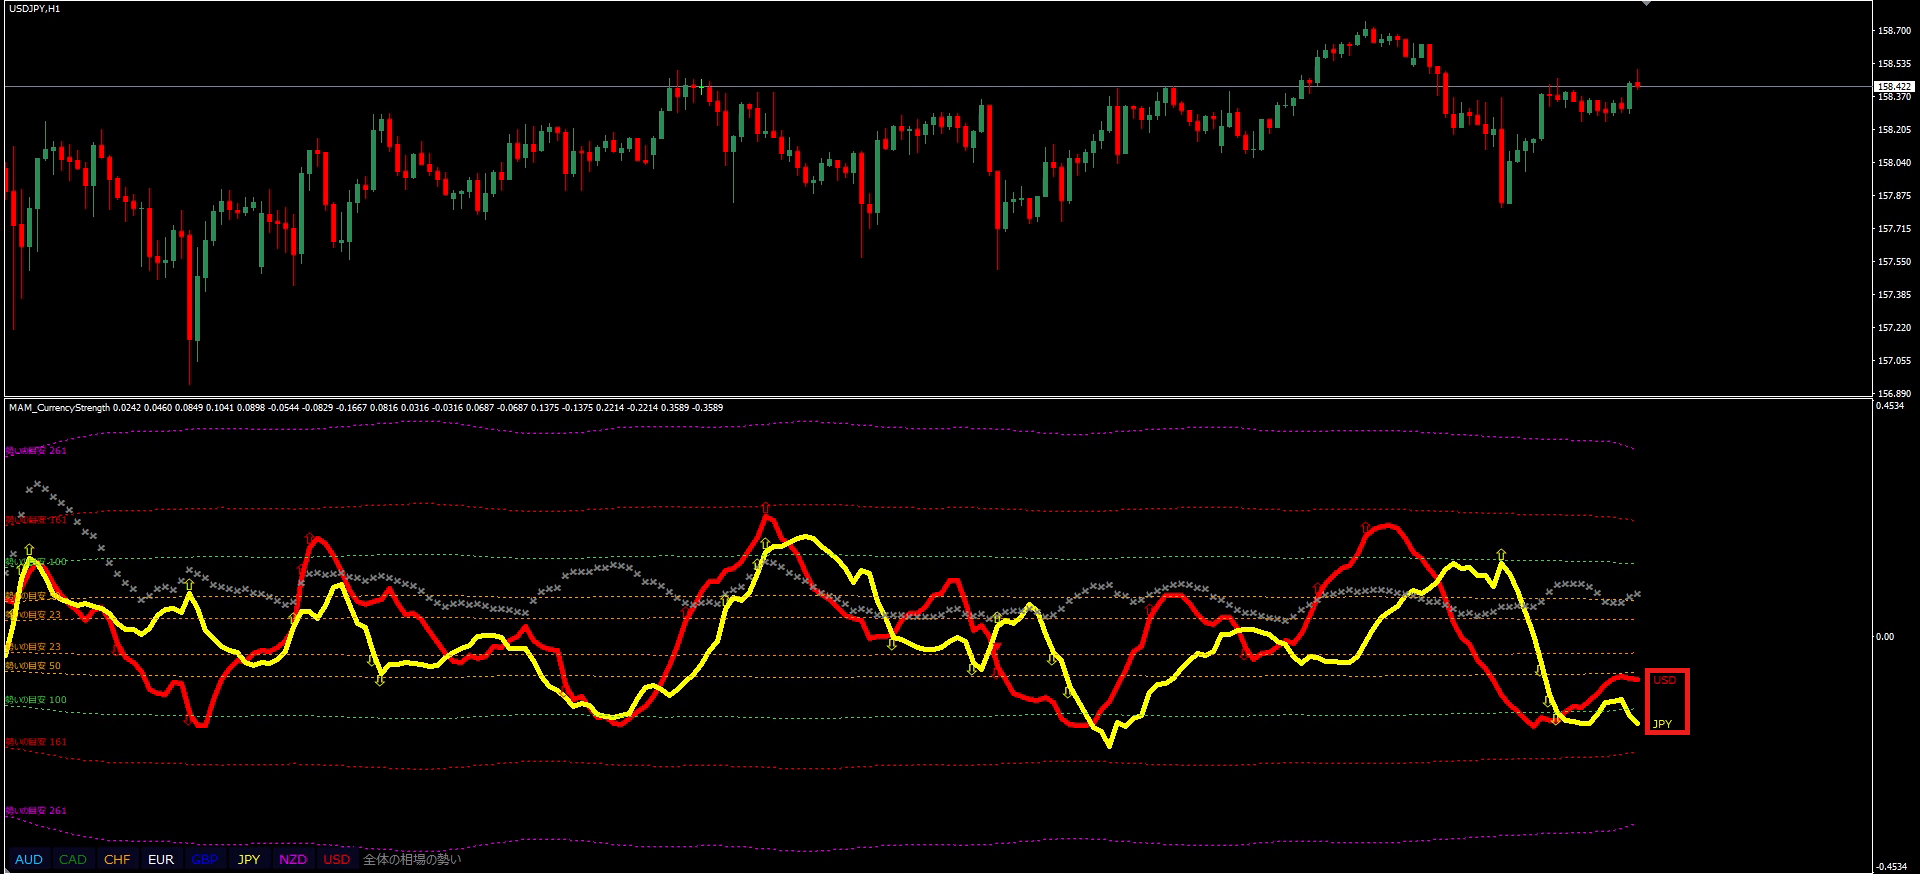Click the 157.550 price scale value

tap(1894, 262)
